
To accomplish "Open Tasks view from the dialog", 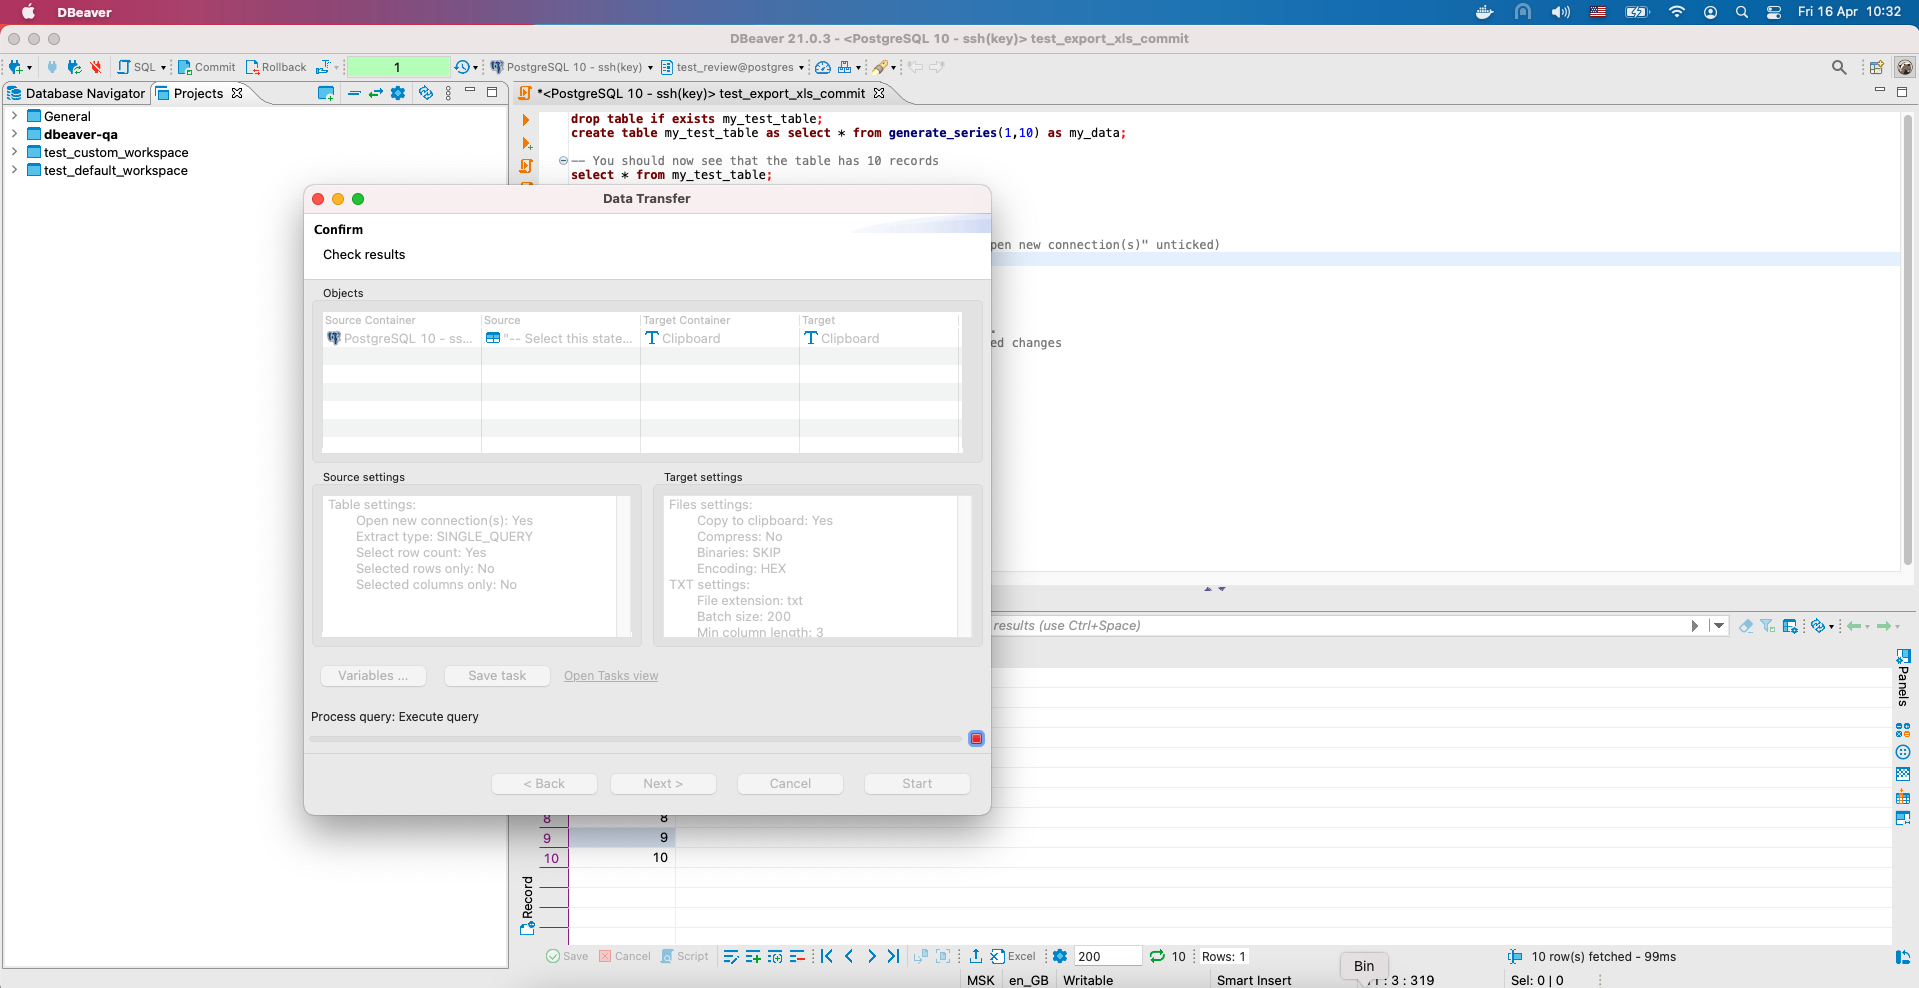I will click(x=610, y=675).
